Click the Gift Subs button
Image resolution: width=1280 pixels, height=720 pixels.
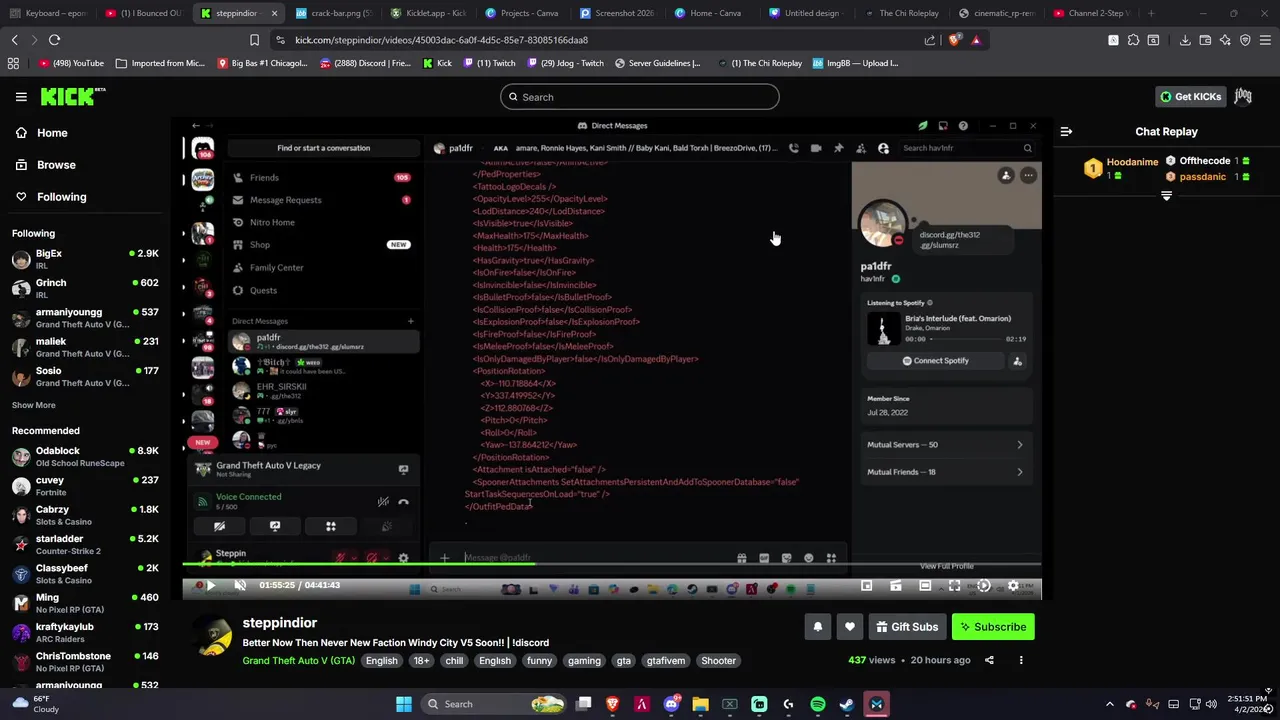[x=907, y=627]
